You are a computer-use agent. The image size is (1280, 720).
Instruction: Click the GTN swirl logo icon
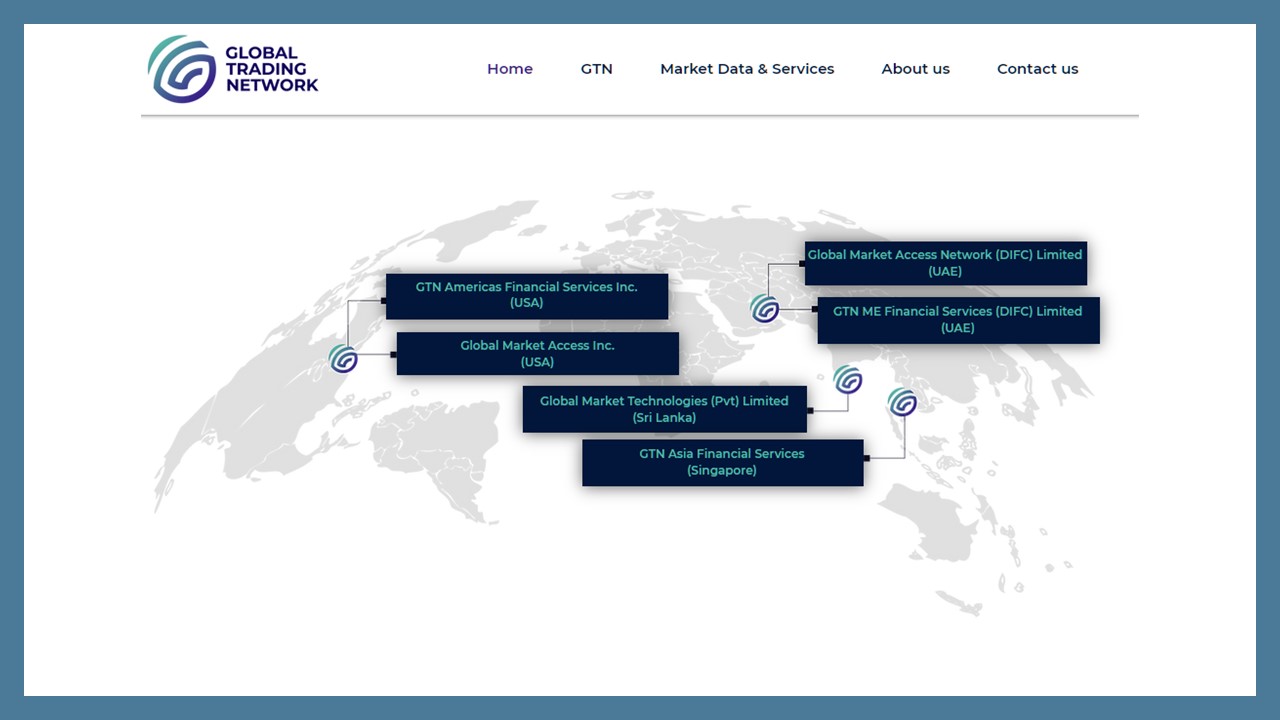(x=182, y=69)
